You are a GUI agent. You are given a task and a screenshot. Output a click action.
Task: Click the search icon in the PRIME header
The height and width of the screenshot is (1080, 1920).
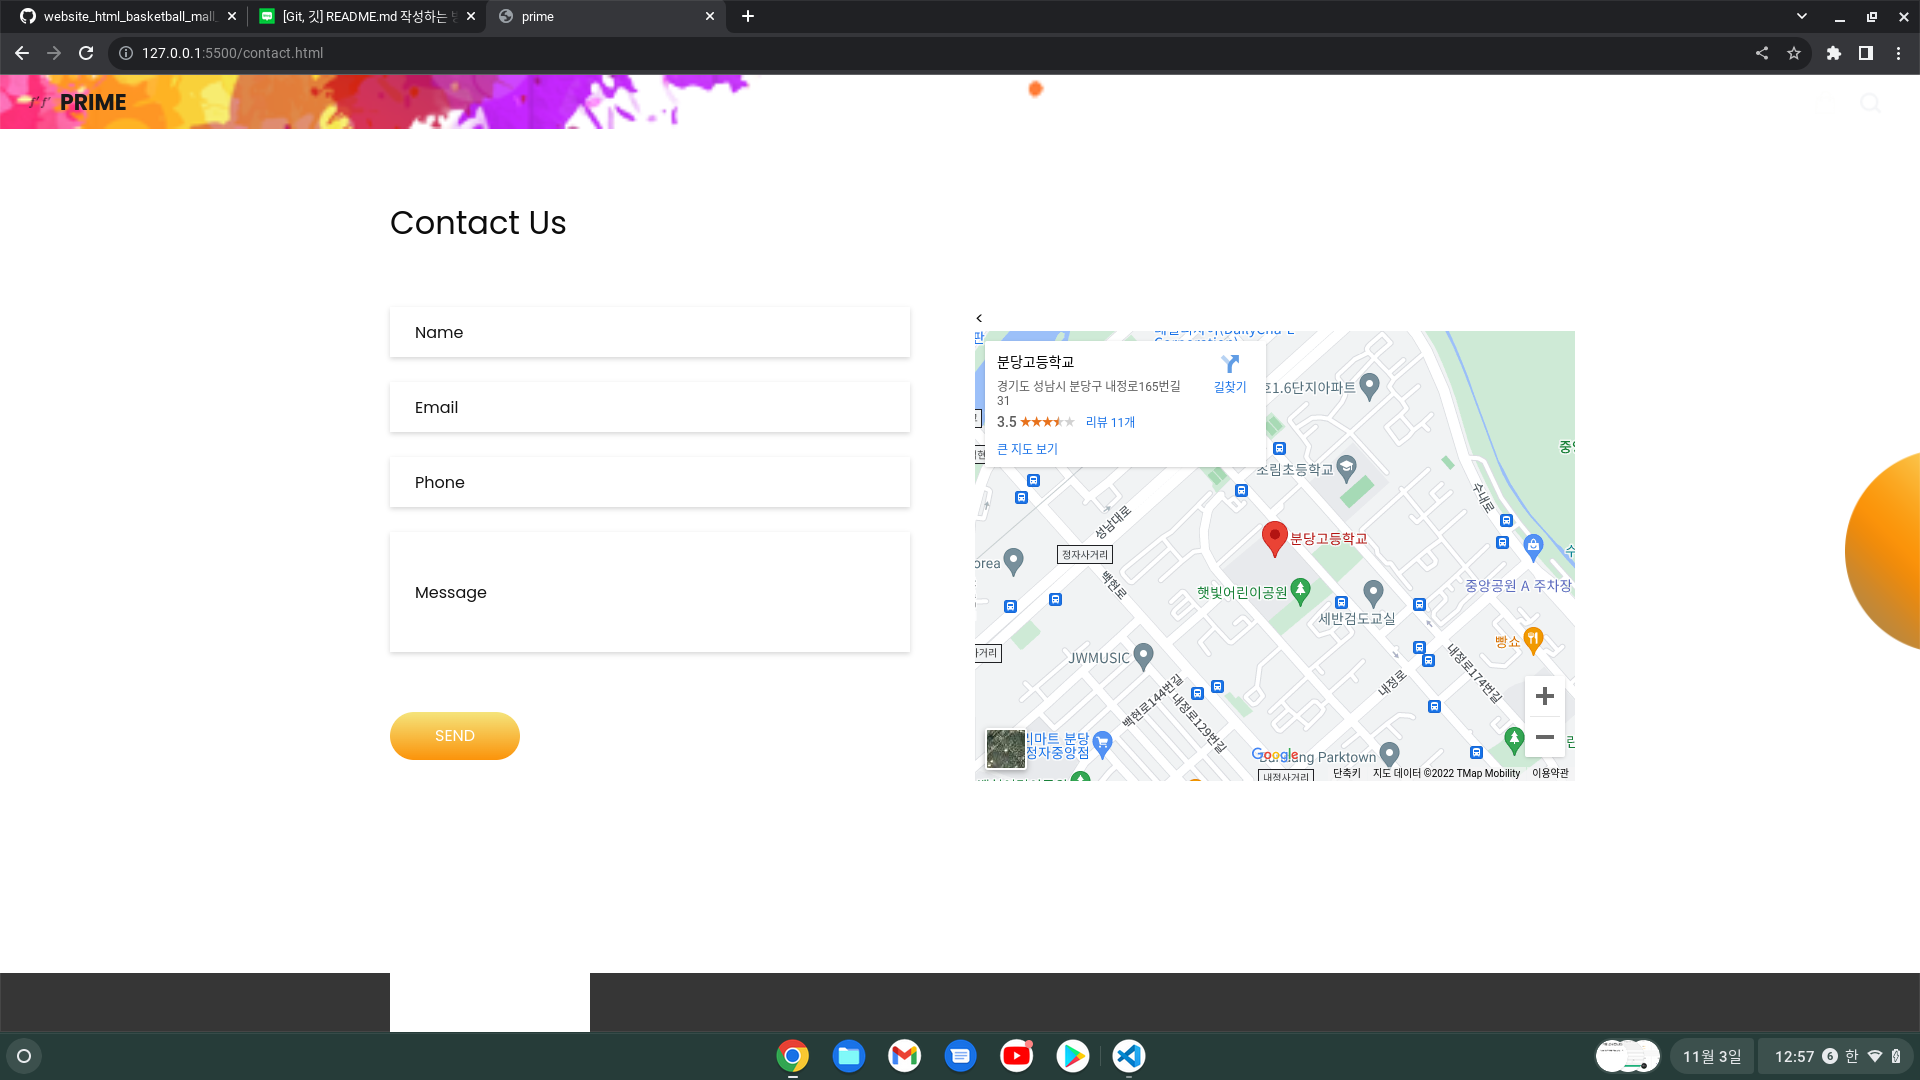click(1870, 102)
